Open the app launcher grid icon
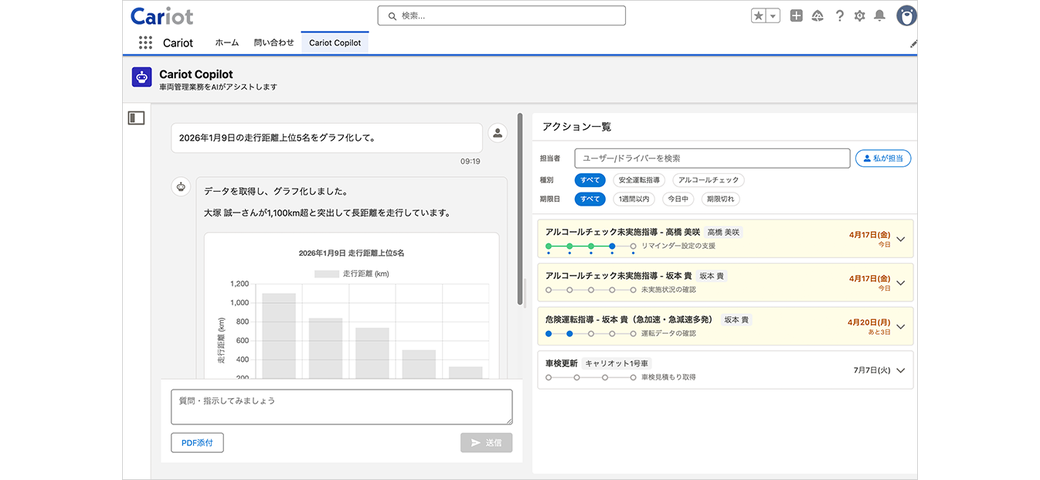This screenshot has width=1040, height=480. pyautogui.click(x=145, y=42)
